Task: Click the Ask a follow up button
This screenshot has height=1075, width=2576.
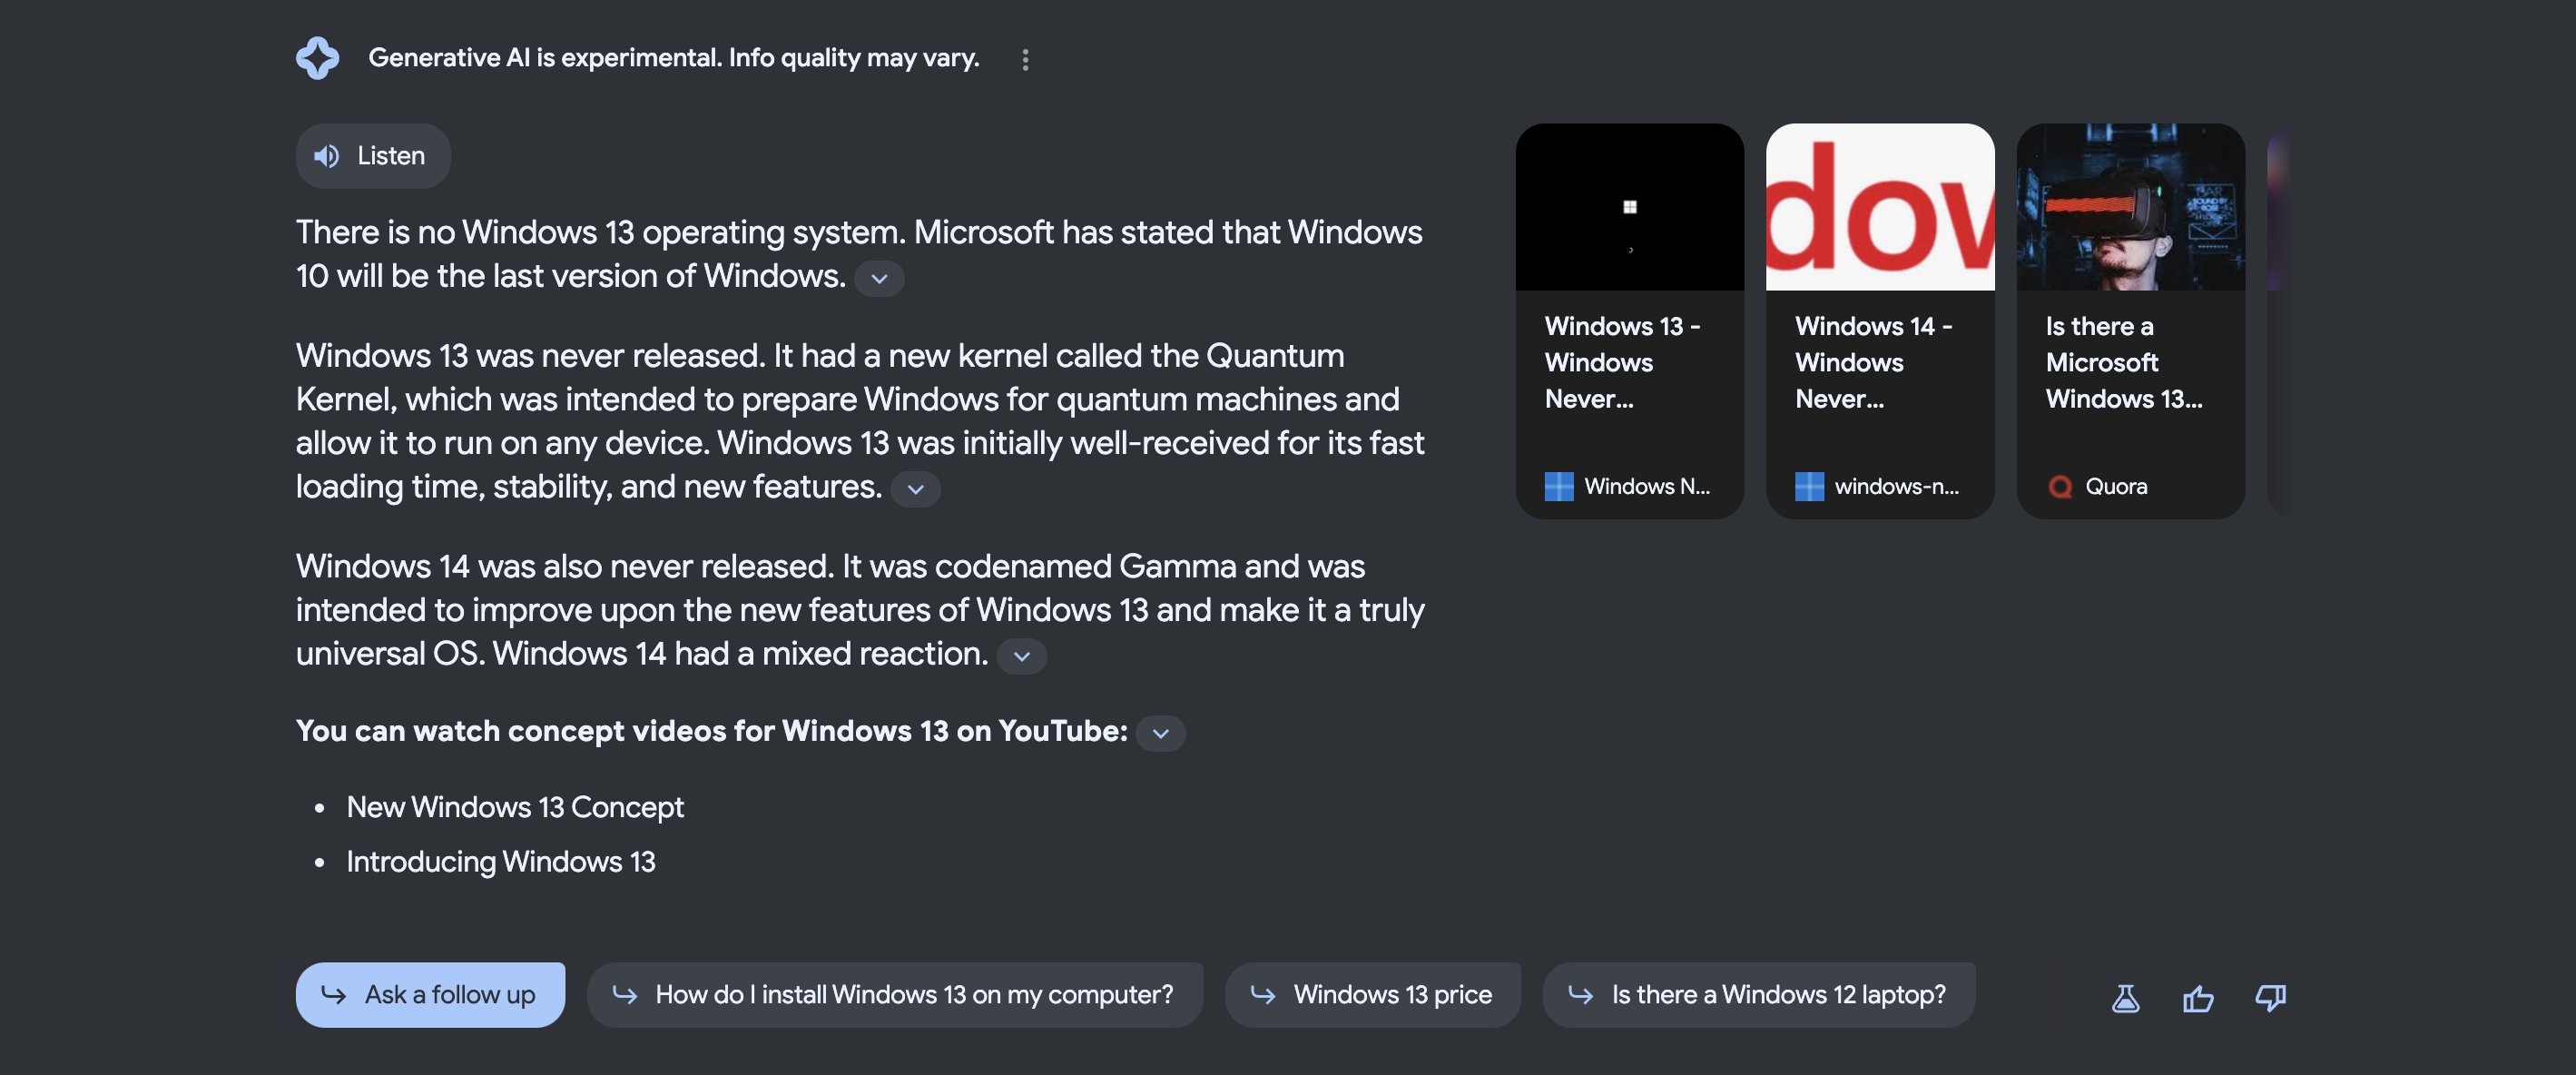Action: (430, 995)
